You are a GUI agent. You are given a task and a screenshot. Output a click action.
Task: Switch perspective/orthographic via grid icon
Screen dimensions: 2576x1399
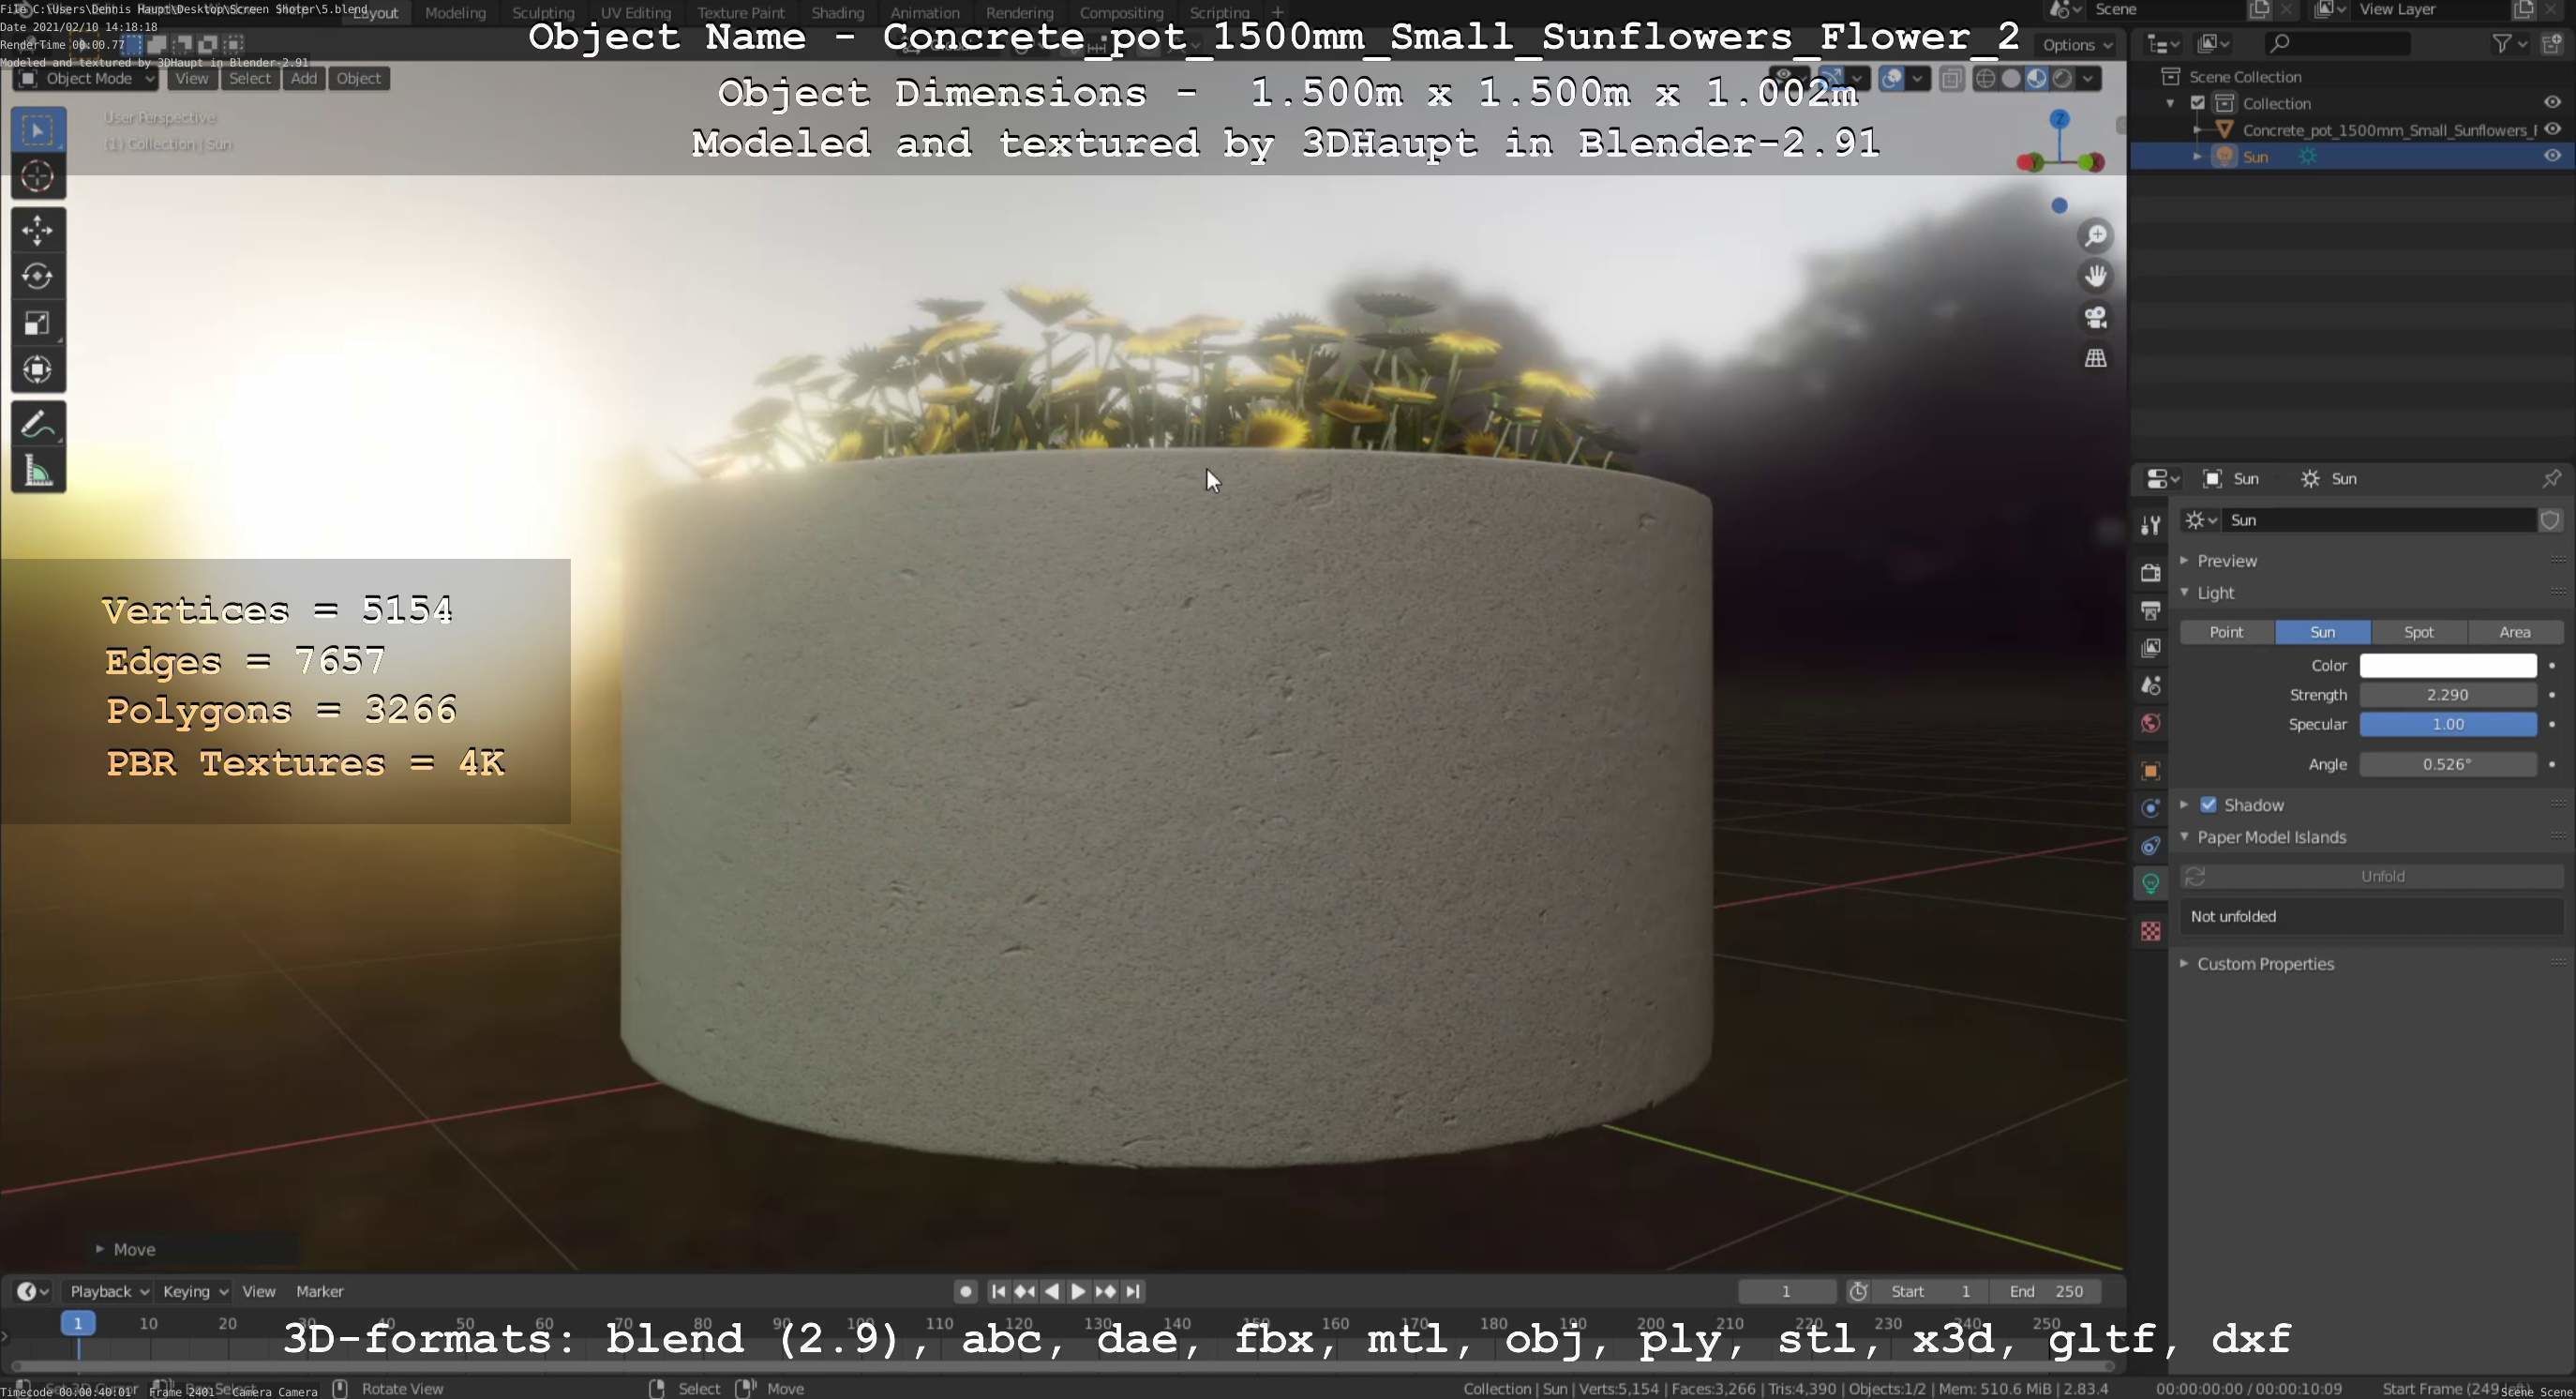point(2095,358)
